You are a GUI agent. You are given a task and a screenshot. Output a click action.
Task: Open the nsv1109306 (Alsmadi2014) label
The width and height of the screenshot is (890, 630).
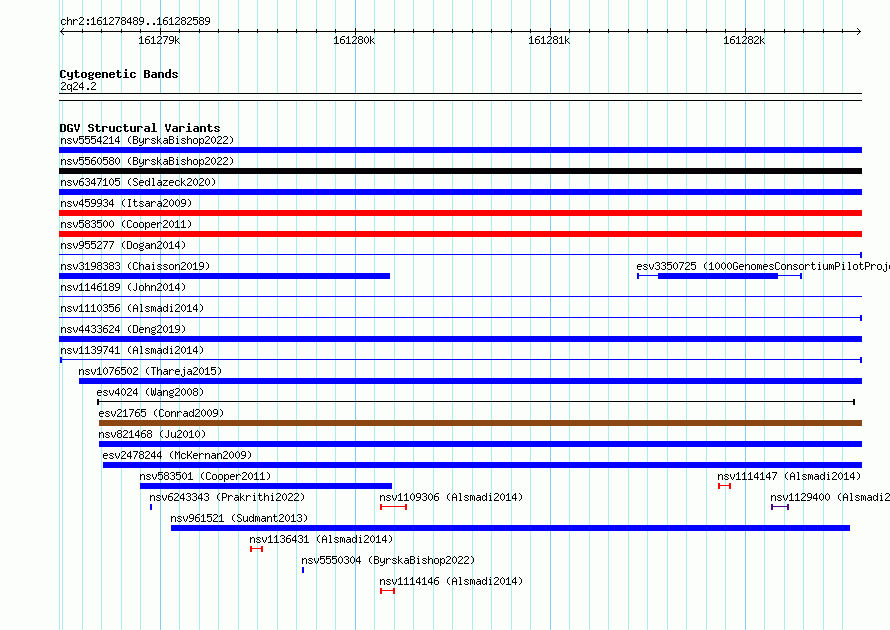(451, 497)
